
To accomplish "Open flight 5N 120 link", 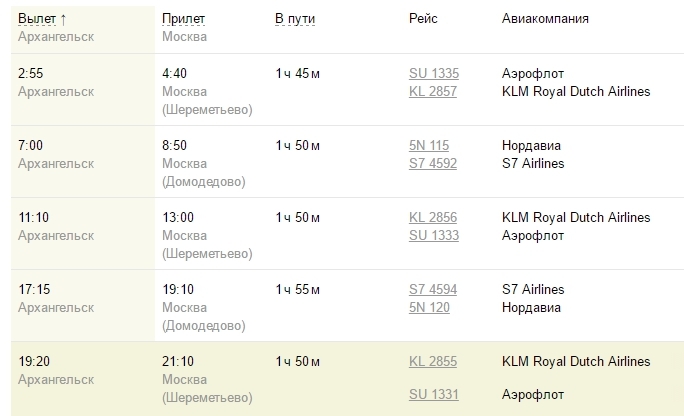I will 429,307.
